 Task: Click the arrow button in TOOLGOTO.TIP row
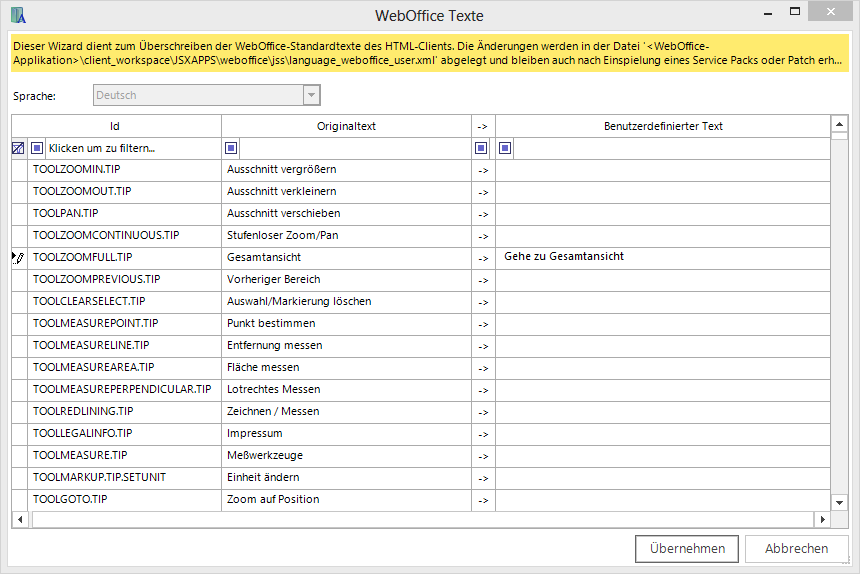[483, 500]
